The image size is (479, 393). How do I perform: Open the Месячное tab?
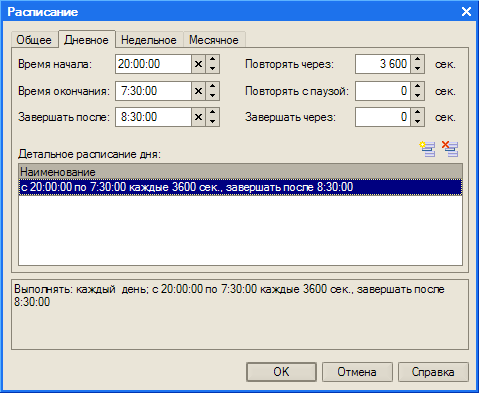coord(214,40)
